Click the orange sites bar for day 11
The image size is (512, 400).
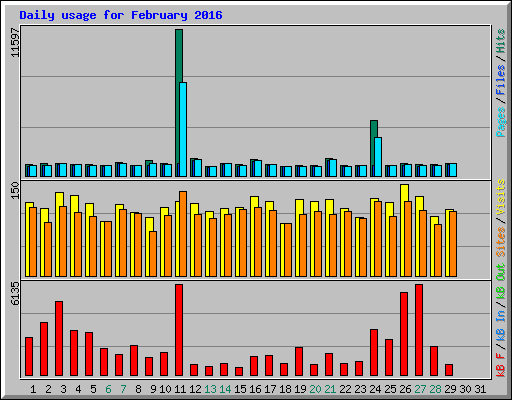click(183, 234)
